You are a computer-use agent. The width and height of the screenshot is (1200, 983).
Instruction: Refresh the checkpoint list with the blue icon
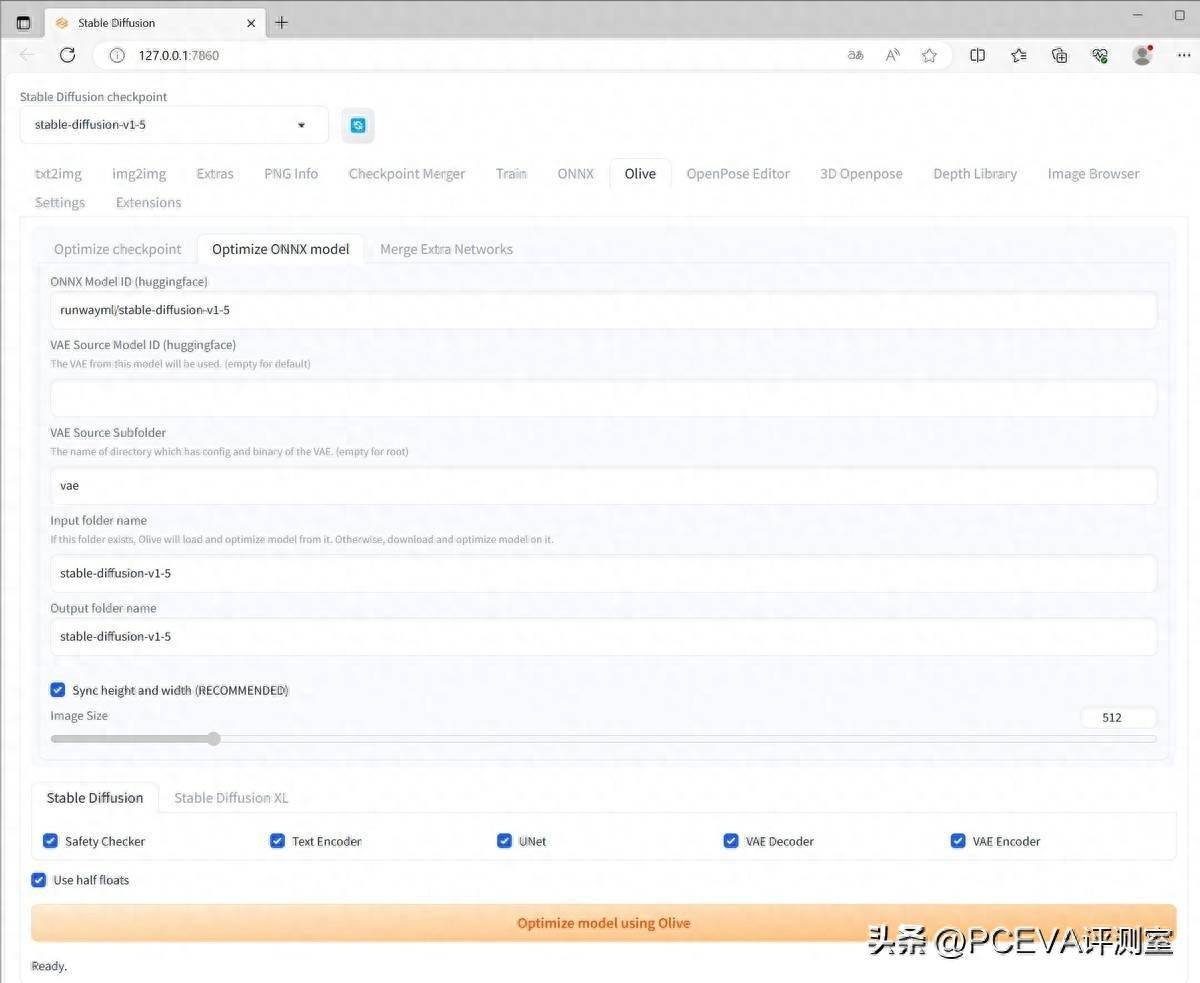[x=358, y=124]
